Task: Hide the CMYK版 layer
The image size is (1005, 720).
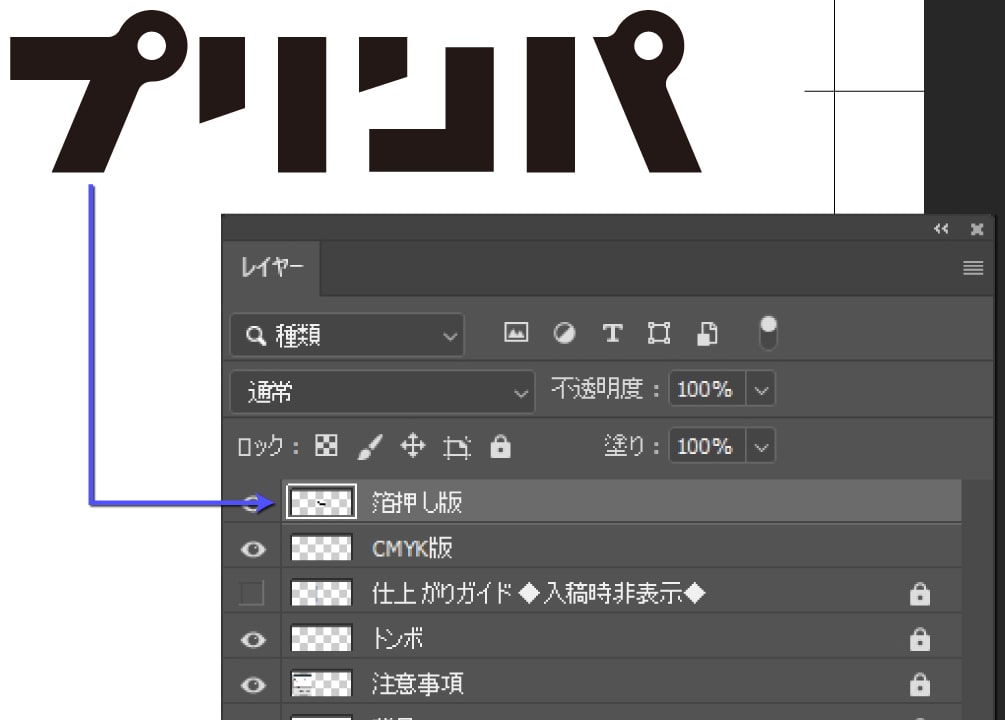Action: 254,549
